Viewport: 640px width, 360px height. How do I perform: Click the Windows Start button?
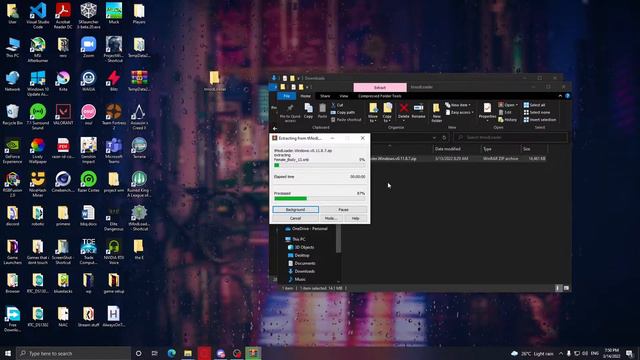pos(8,353)
